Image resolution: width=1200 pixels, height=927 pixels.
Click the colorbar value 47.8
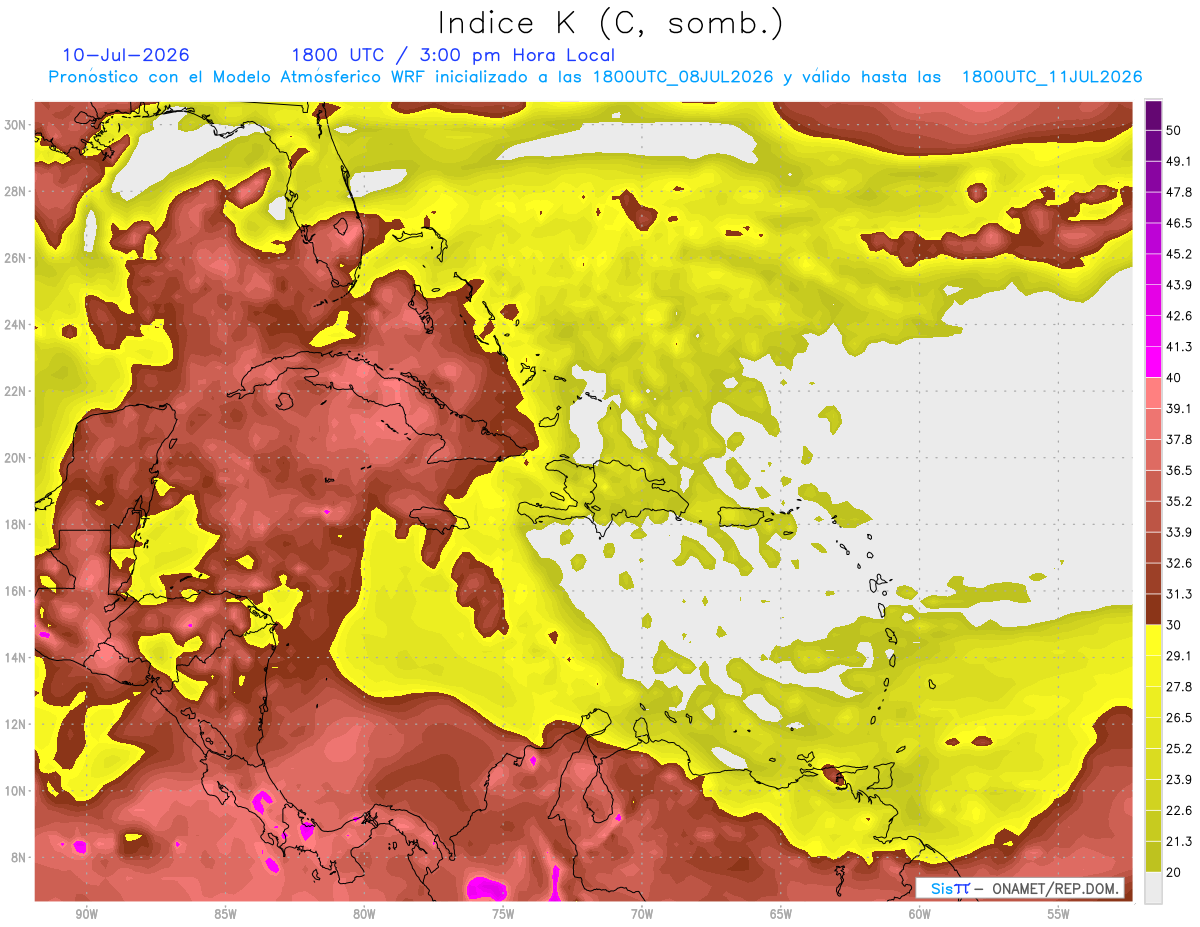point(1179,192)
